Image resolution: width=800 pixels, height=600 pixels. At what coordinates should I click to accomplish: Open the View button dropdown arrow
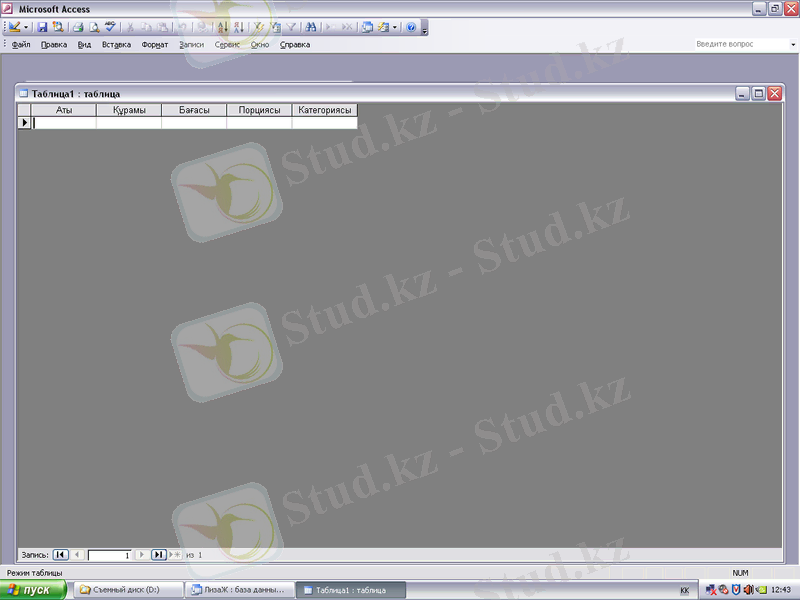[x=26, y=28]
